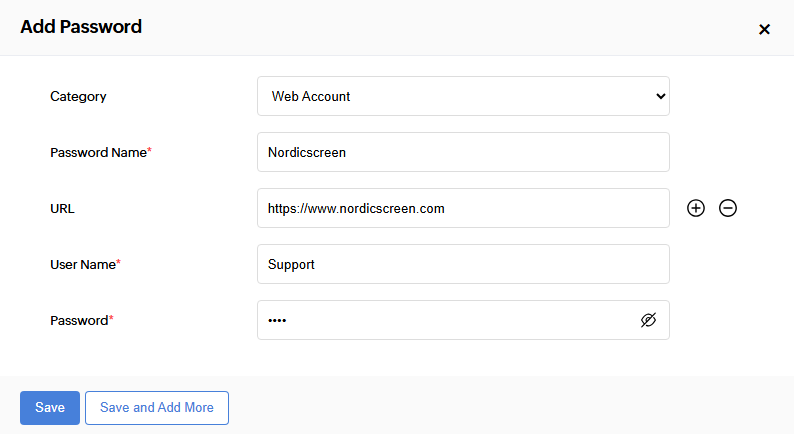Click the Password Name label

click(x=101, y=152)
